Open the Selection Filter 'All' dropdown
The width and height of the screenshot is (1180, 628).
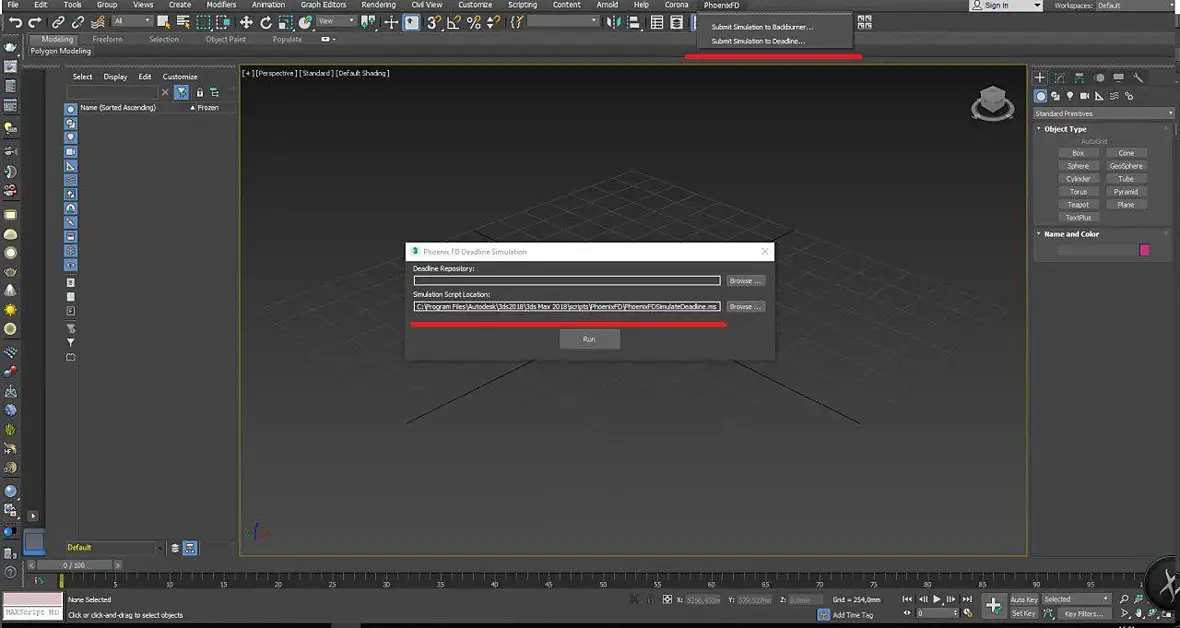[x=132, y=21]
